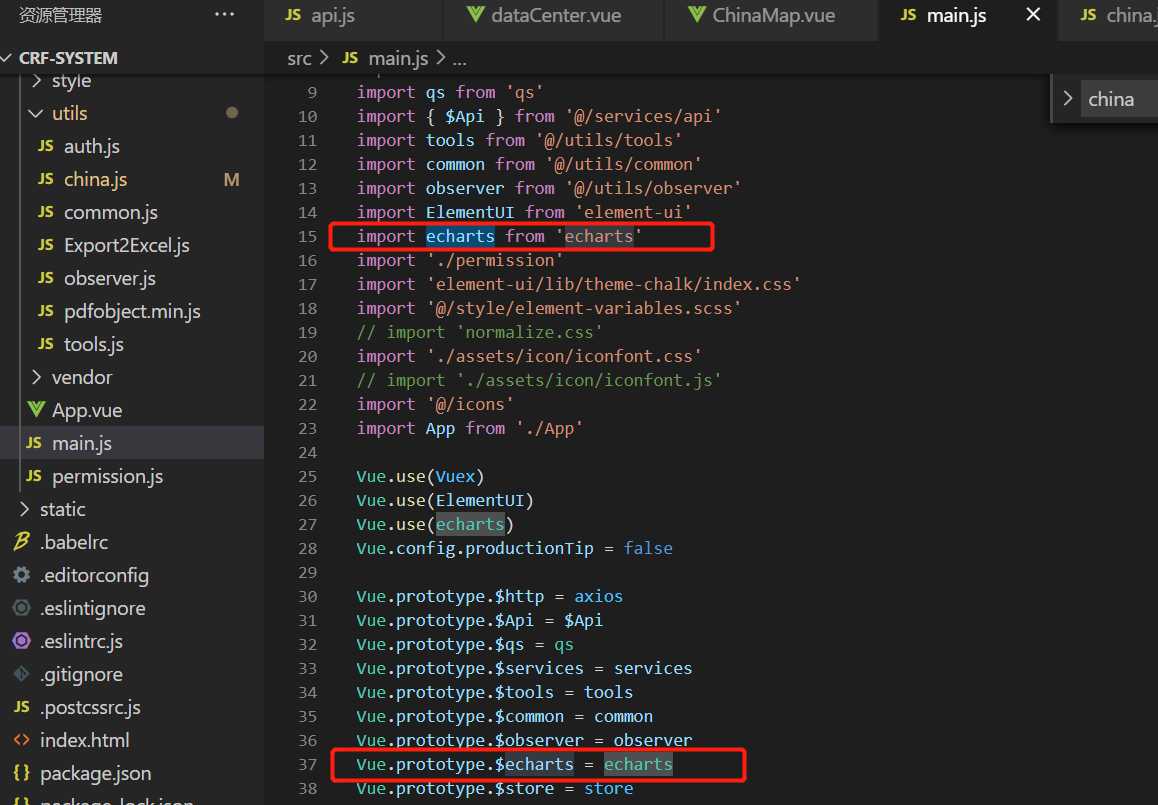Open permission.js in the explorer

(107, 476)
